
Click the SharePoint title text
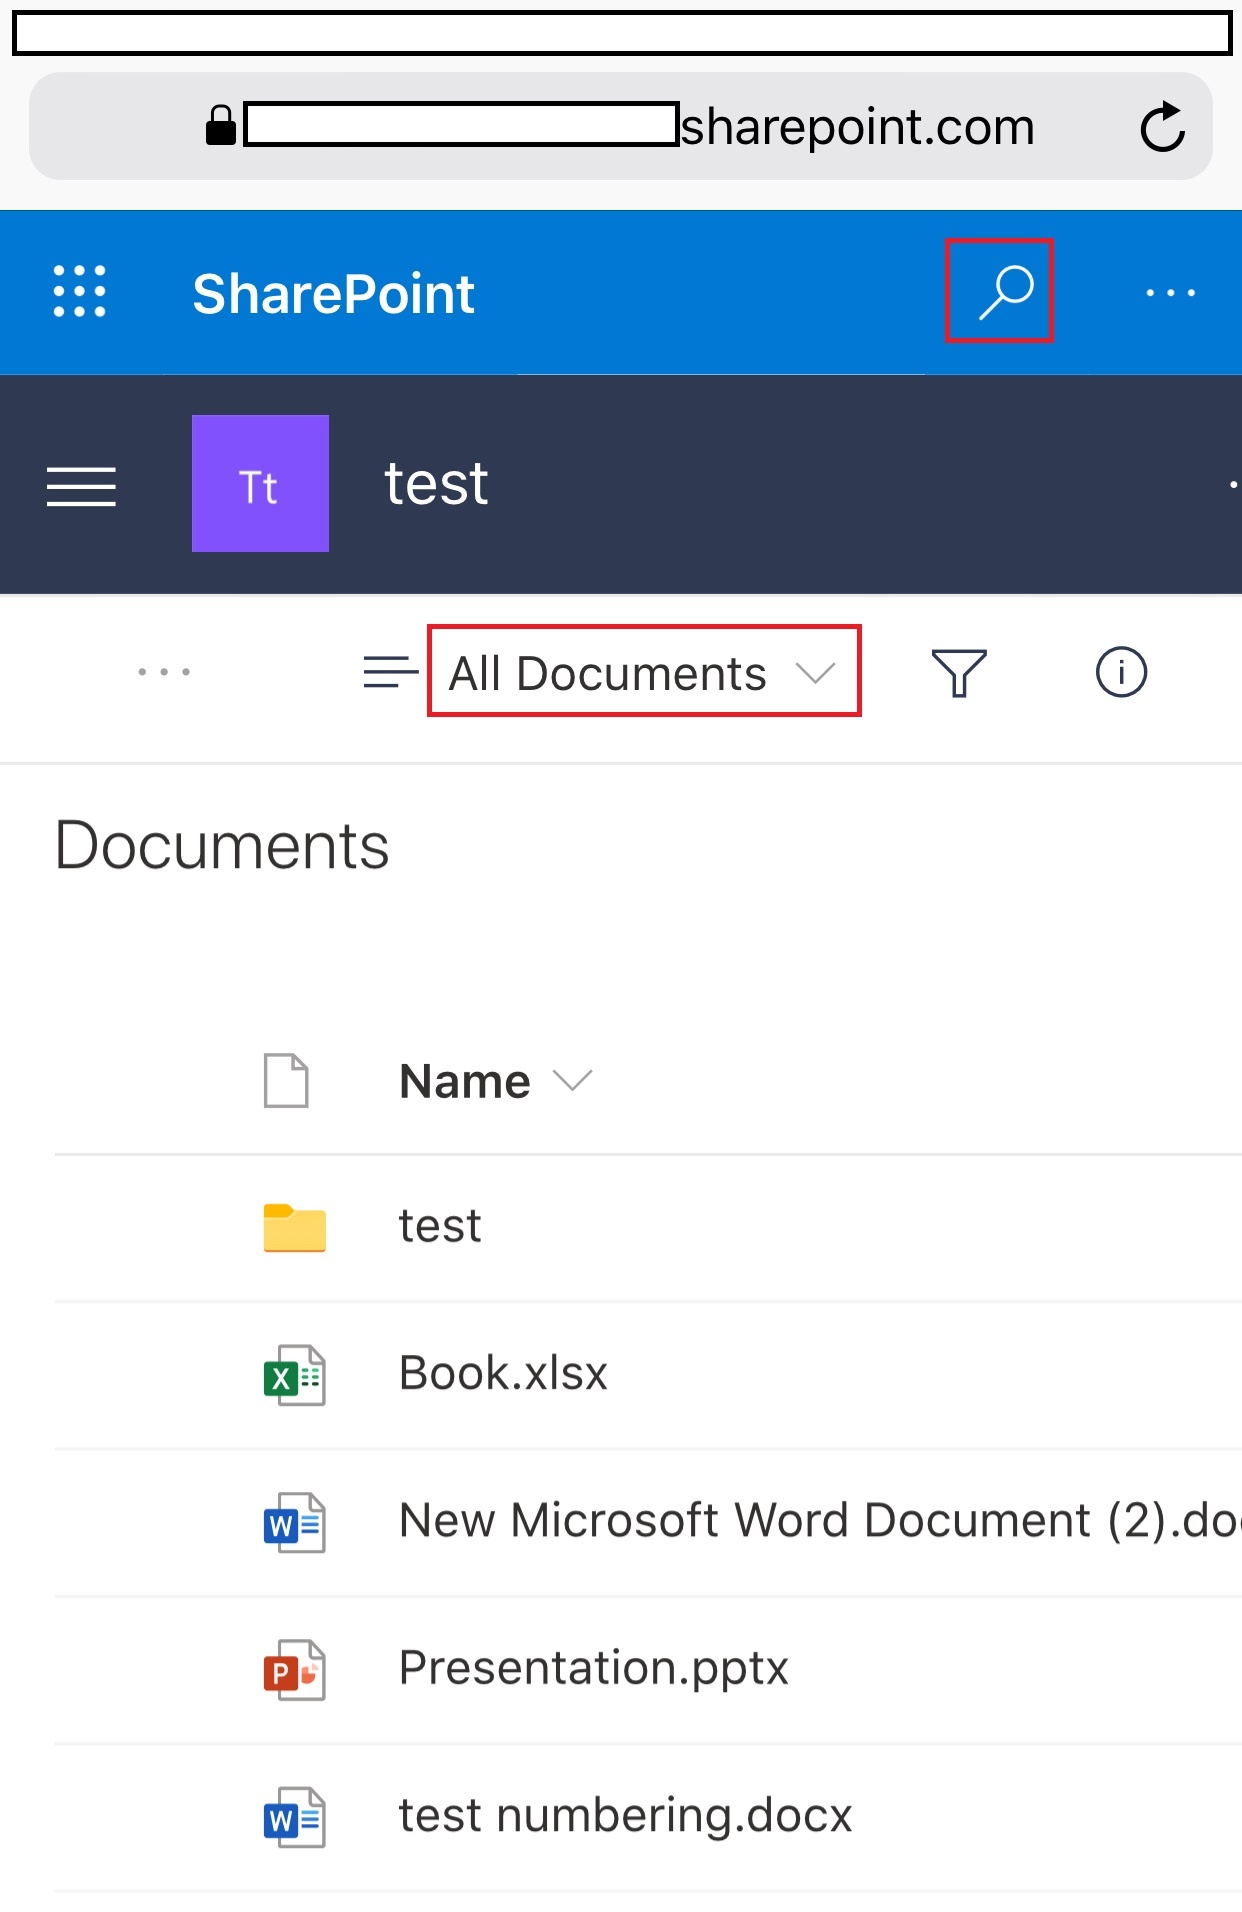pyautogui.click(x=333, y=294)
